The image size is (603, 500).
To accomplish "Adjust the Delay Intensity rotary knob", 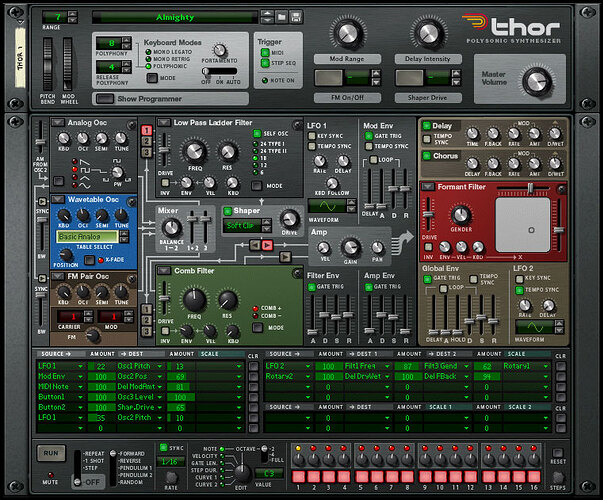I will click(x=428, y=33).
